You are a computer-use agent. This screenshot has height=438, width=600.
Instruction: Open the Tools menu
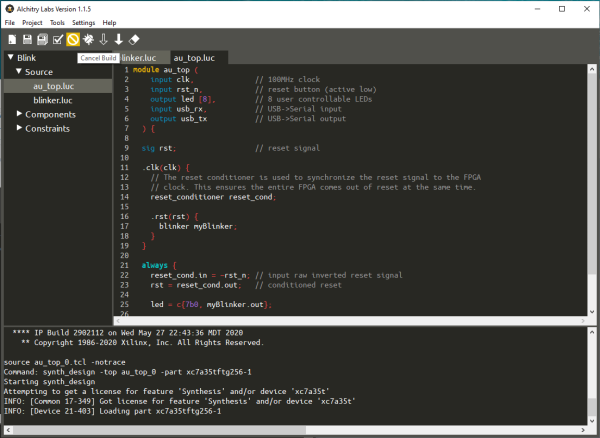coord(57,23)
